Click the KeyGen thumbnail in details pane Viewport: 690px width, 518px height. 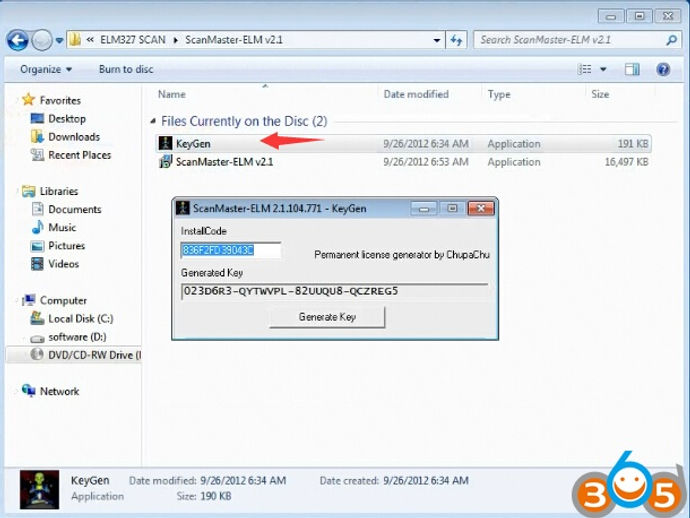coord(39,489)
